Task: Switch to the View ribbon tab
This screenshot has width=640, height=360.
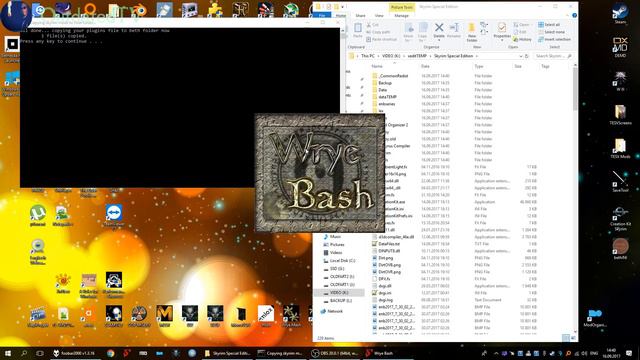Action: click(x=379, y=16)
